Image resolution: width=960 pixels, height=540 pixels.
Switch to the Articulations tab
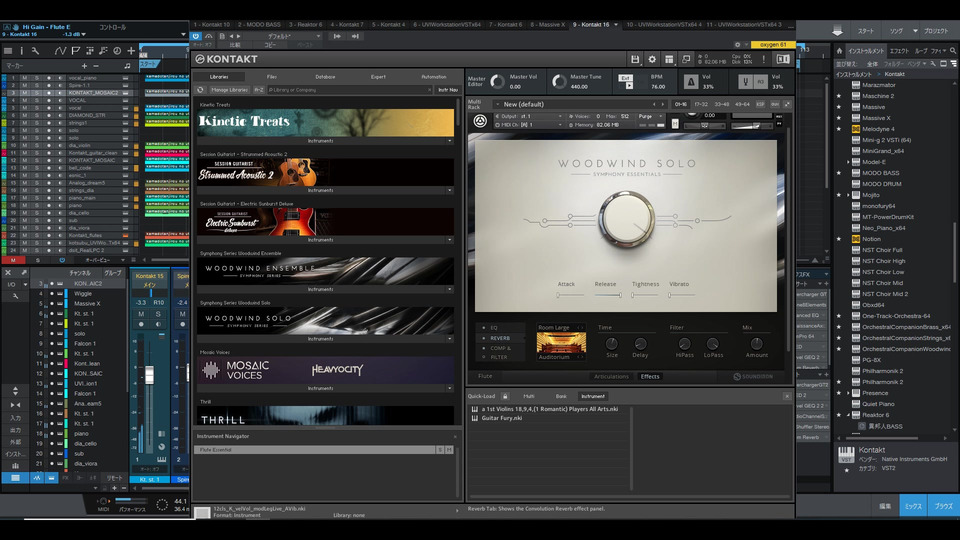611,377
